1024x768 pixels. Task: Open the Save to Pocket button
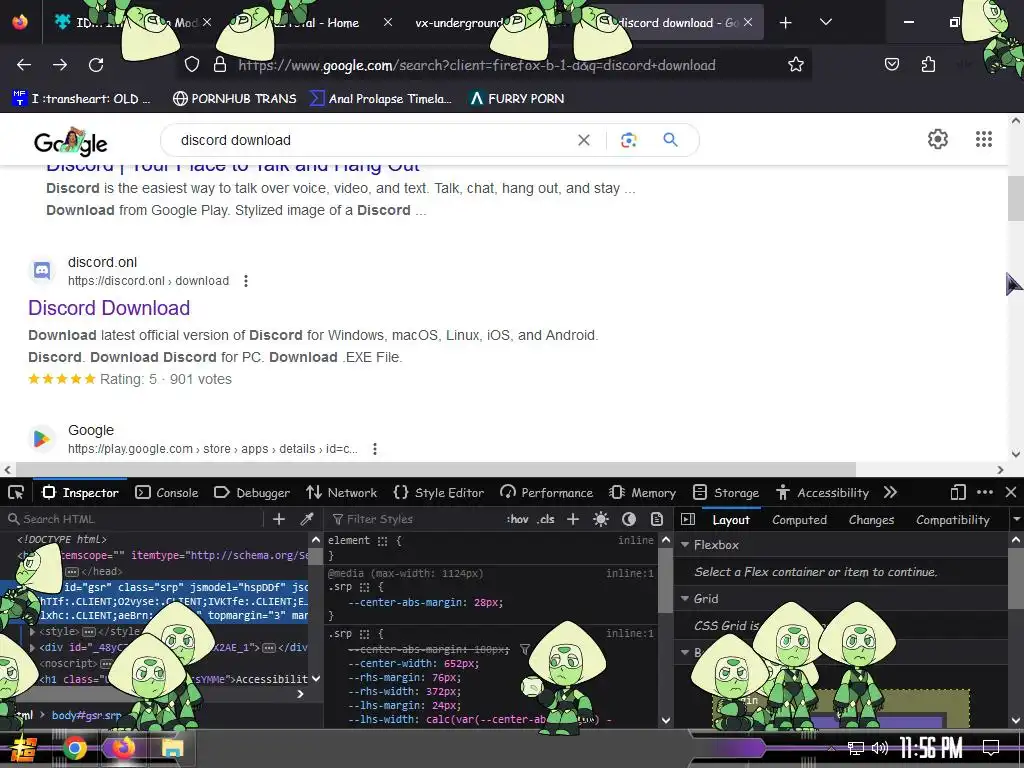coord(891,64)
